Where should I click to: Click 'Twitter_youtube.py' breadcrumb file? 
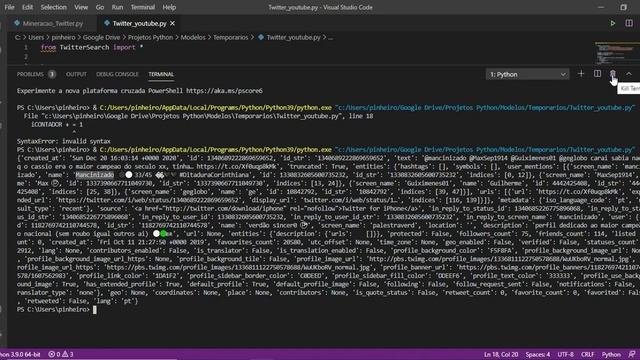[x=293, y=38]
